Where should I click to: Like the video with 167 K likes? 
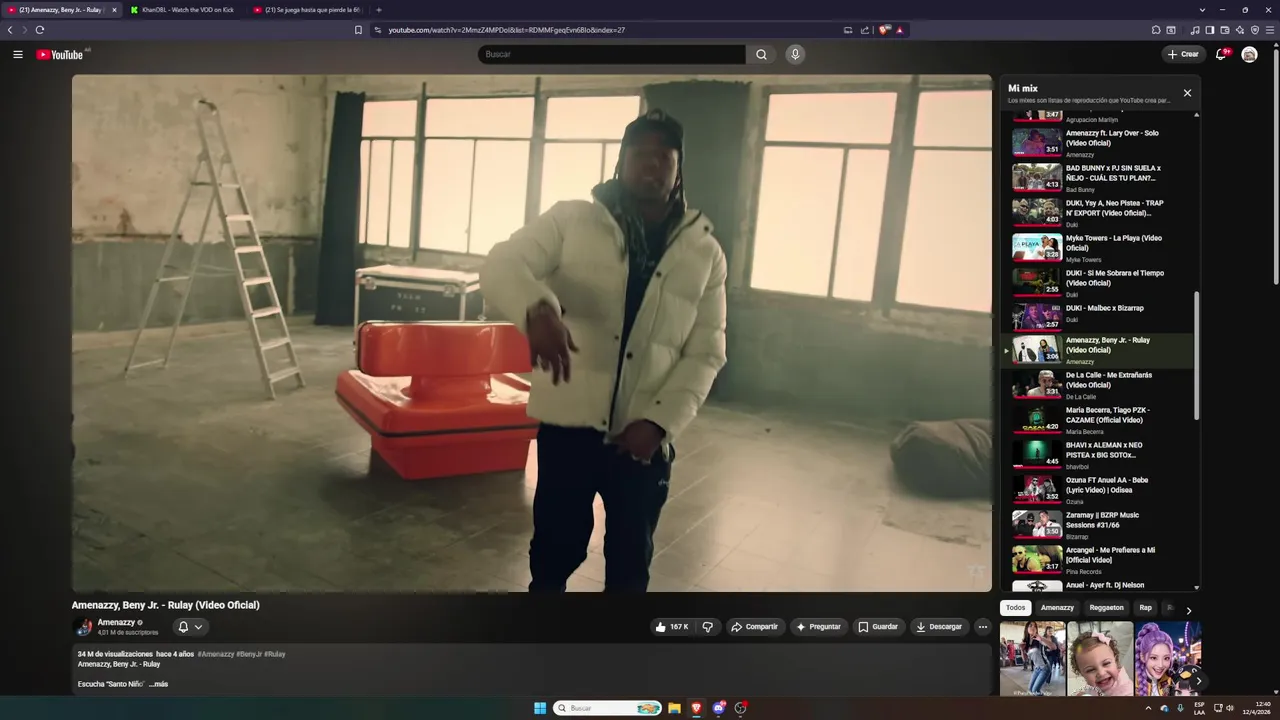671,627
